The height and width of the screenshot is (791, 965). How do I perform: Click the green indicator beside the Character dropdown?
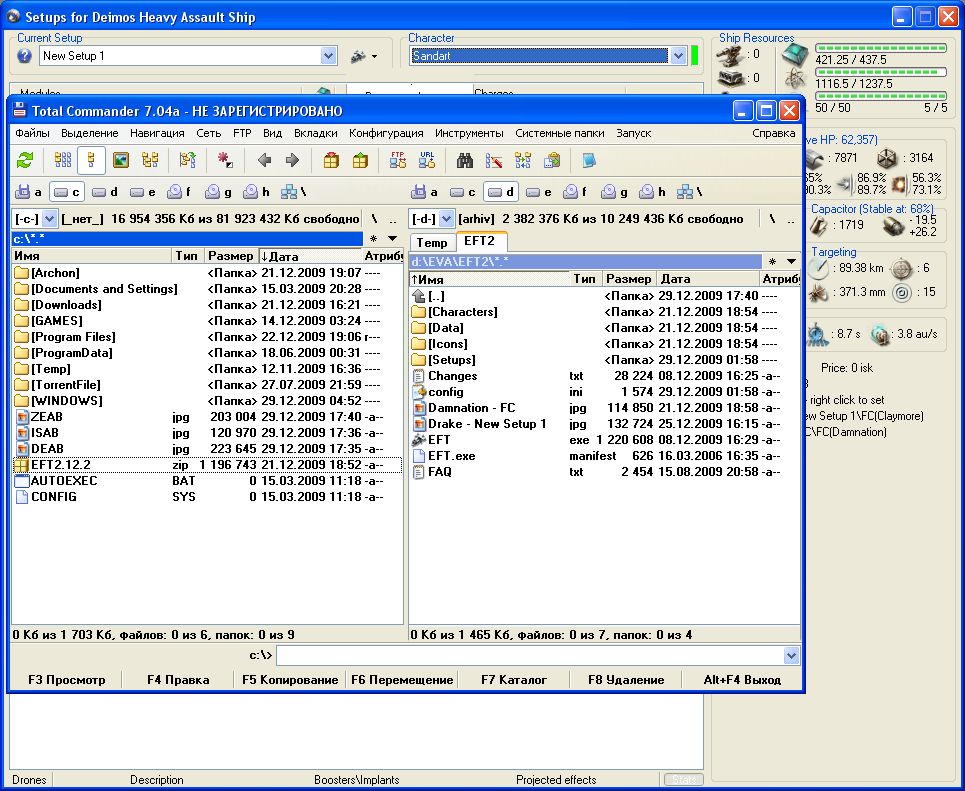[x=695, y=56]
